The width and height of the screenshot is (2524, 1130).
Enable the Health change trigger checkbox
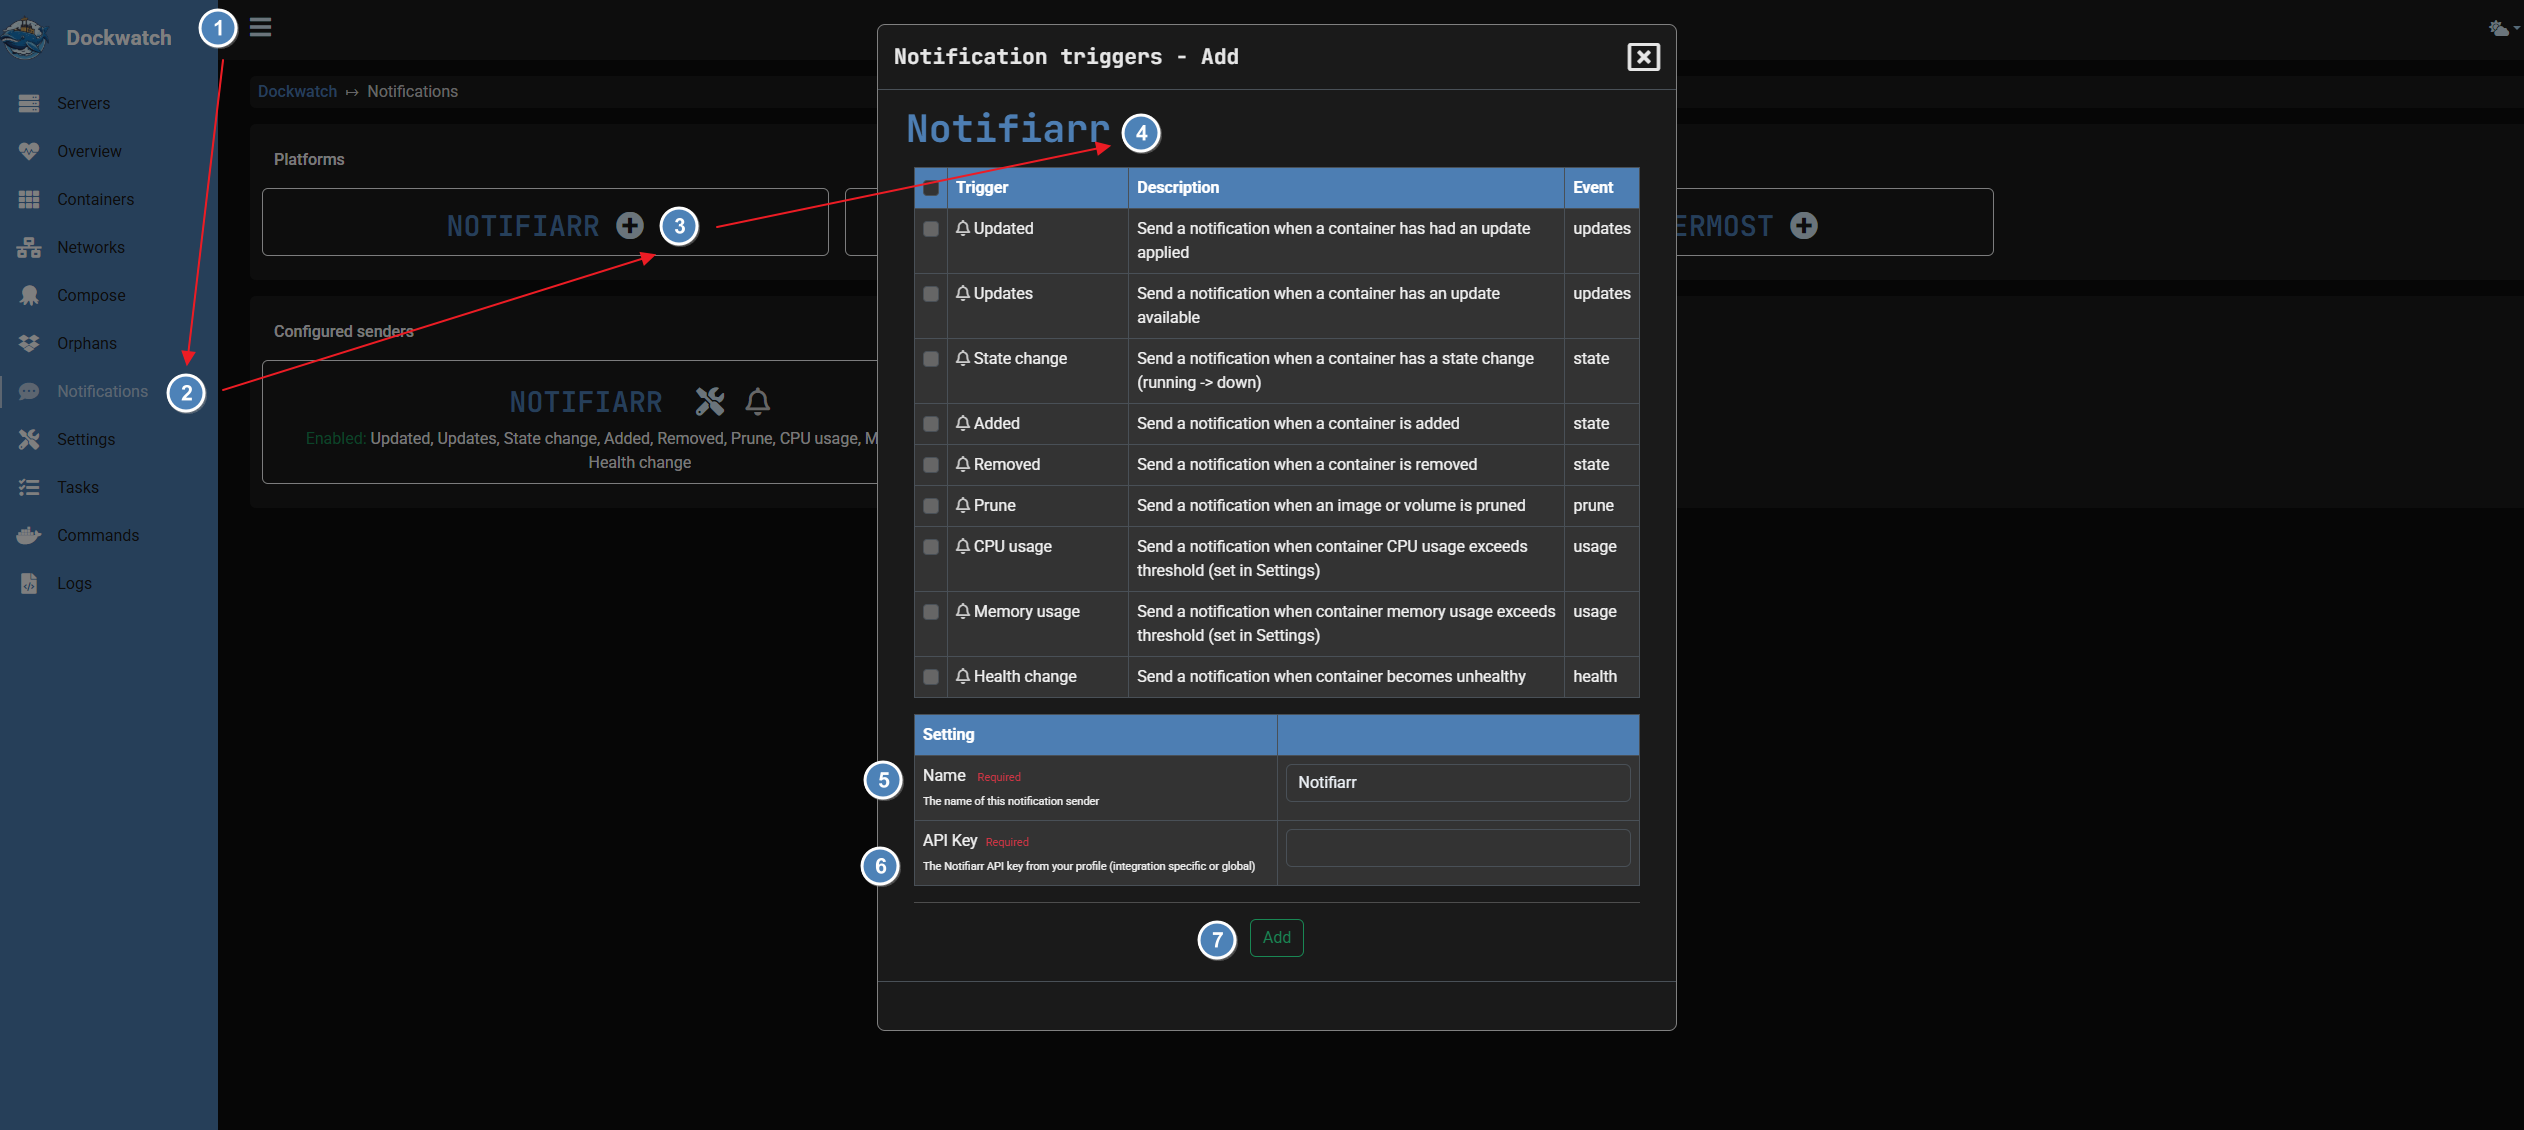pos(931,676)
